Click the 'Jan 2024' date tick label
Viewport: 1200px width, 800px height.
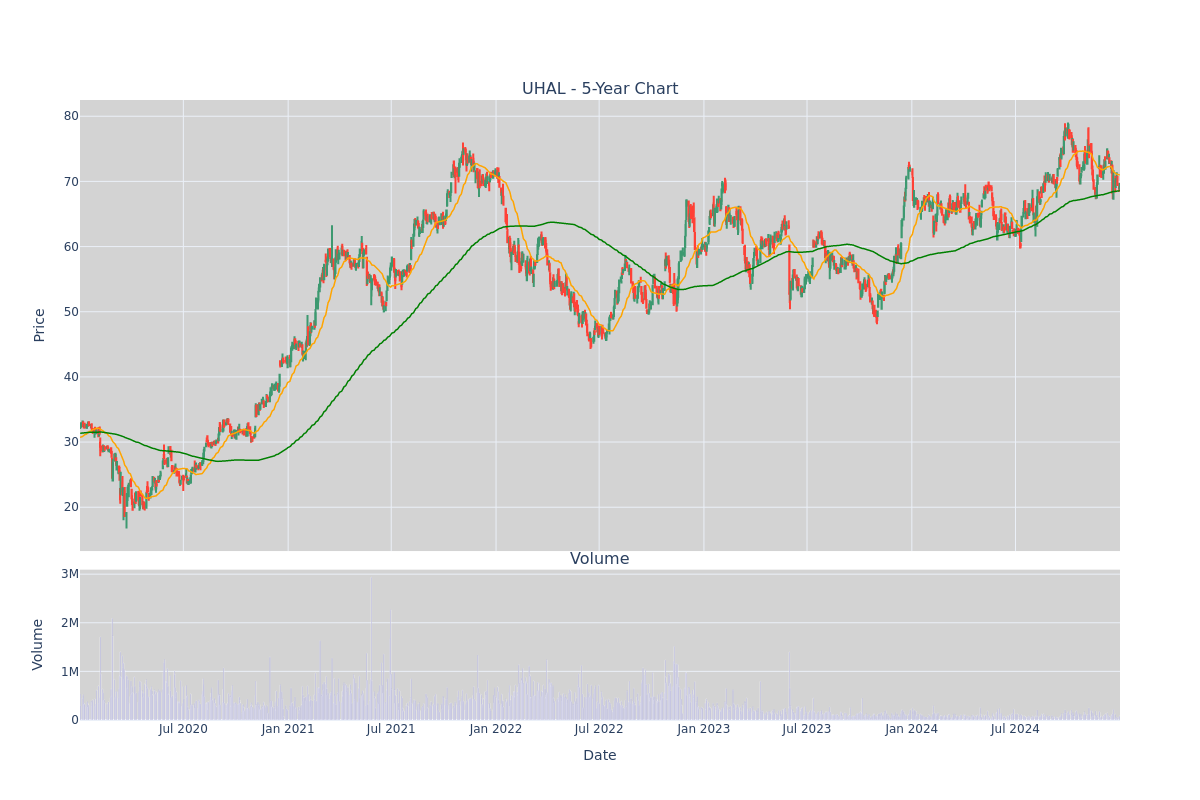912,729
